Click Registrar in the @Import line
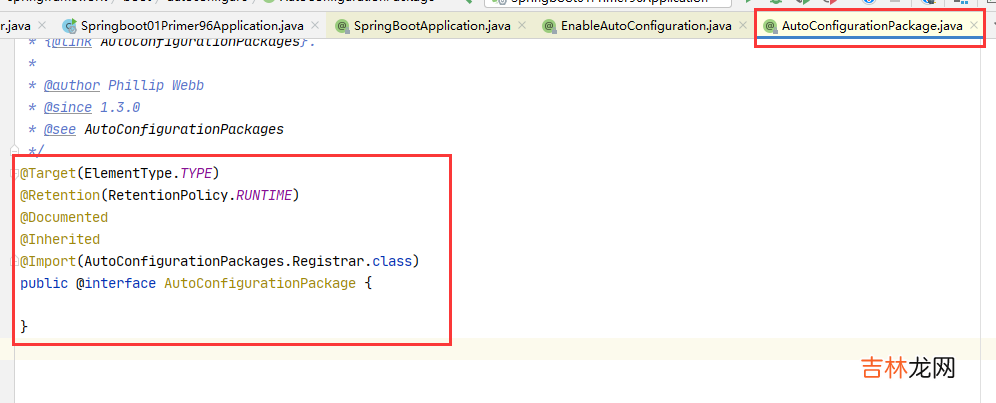This screenshot has height=403, width=996. [x=325, y=261]
